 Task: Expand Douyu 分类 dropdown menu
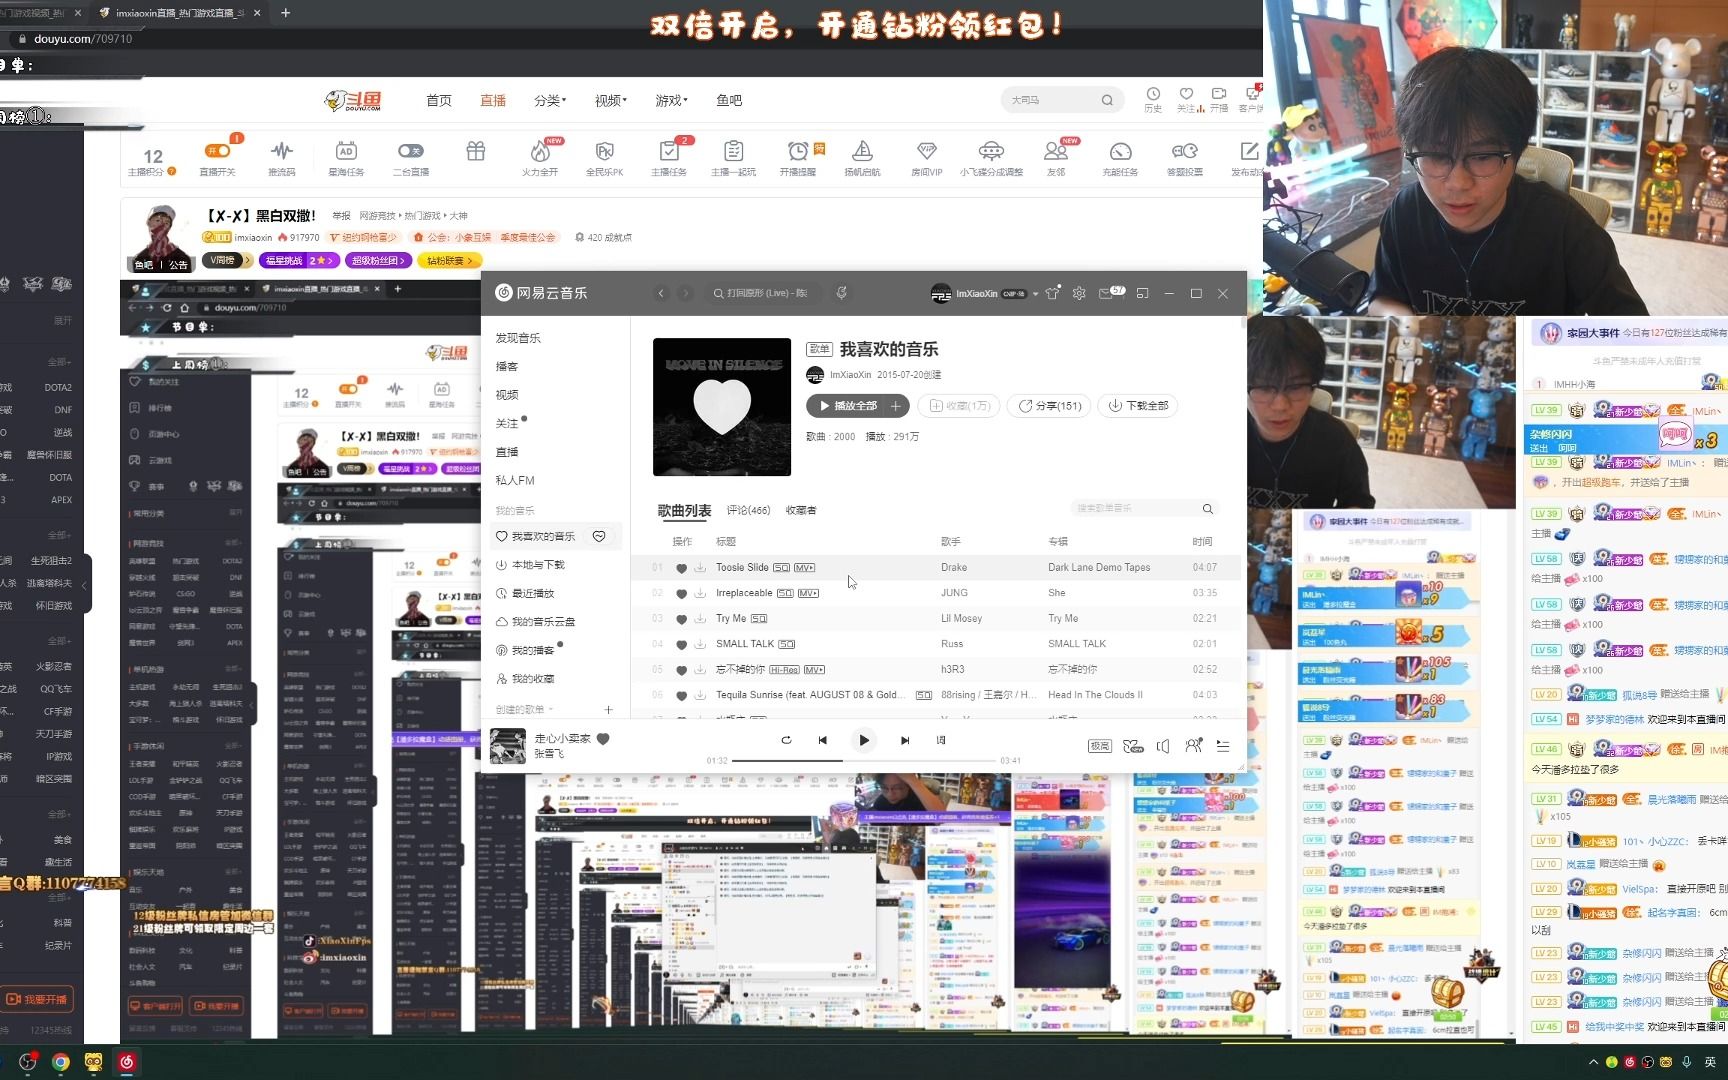coord(550,100)
